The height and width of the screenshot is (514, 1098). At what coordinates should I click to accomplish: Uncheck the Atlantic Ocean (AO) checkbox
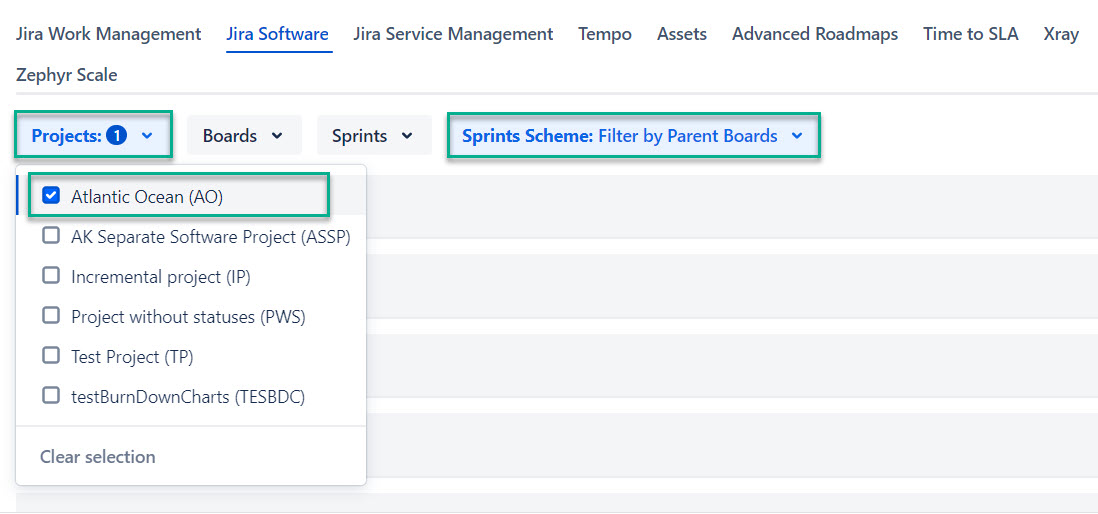[52, 196]
